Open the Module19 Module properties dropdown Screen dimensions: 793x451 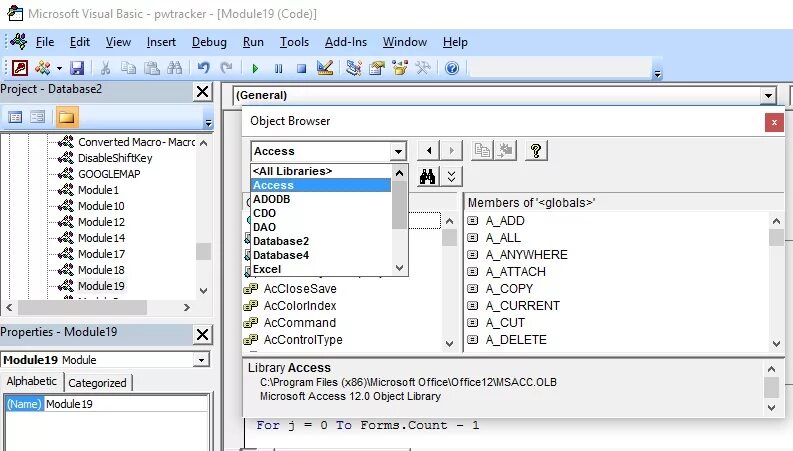[x=201, y=360]
